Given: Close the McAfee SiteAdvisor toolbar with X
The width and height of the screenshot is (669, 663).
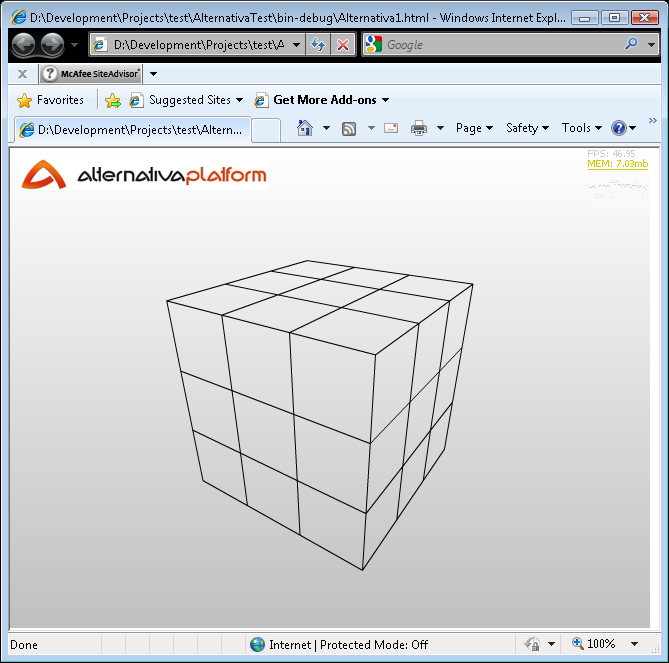Looking at the screenshot, I should (x=23, y=73).
